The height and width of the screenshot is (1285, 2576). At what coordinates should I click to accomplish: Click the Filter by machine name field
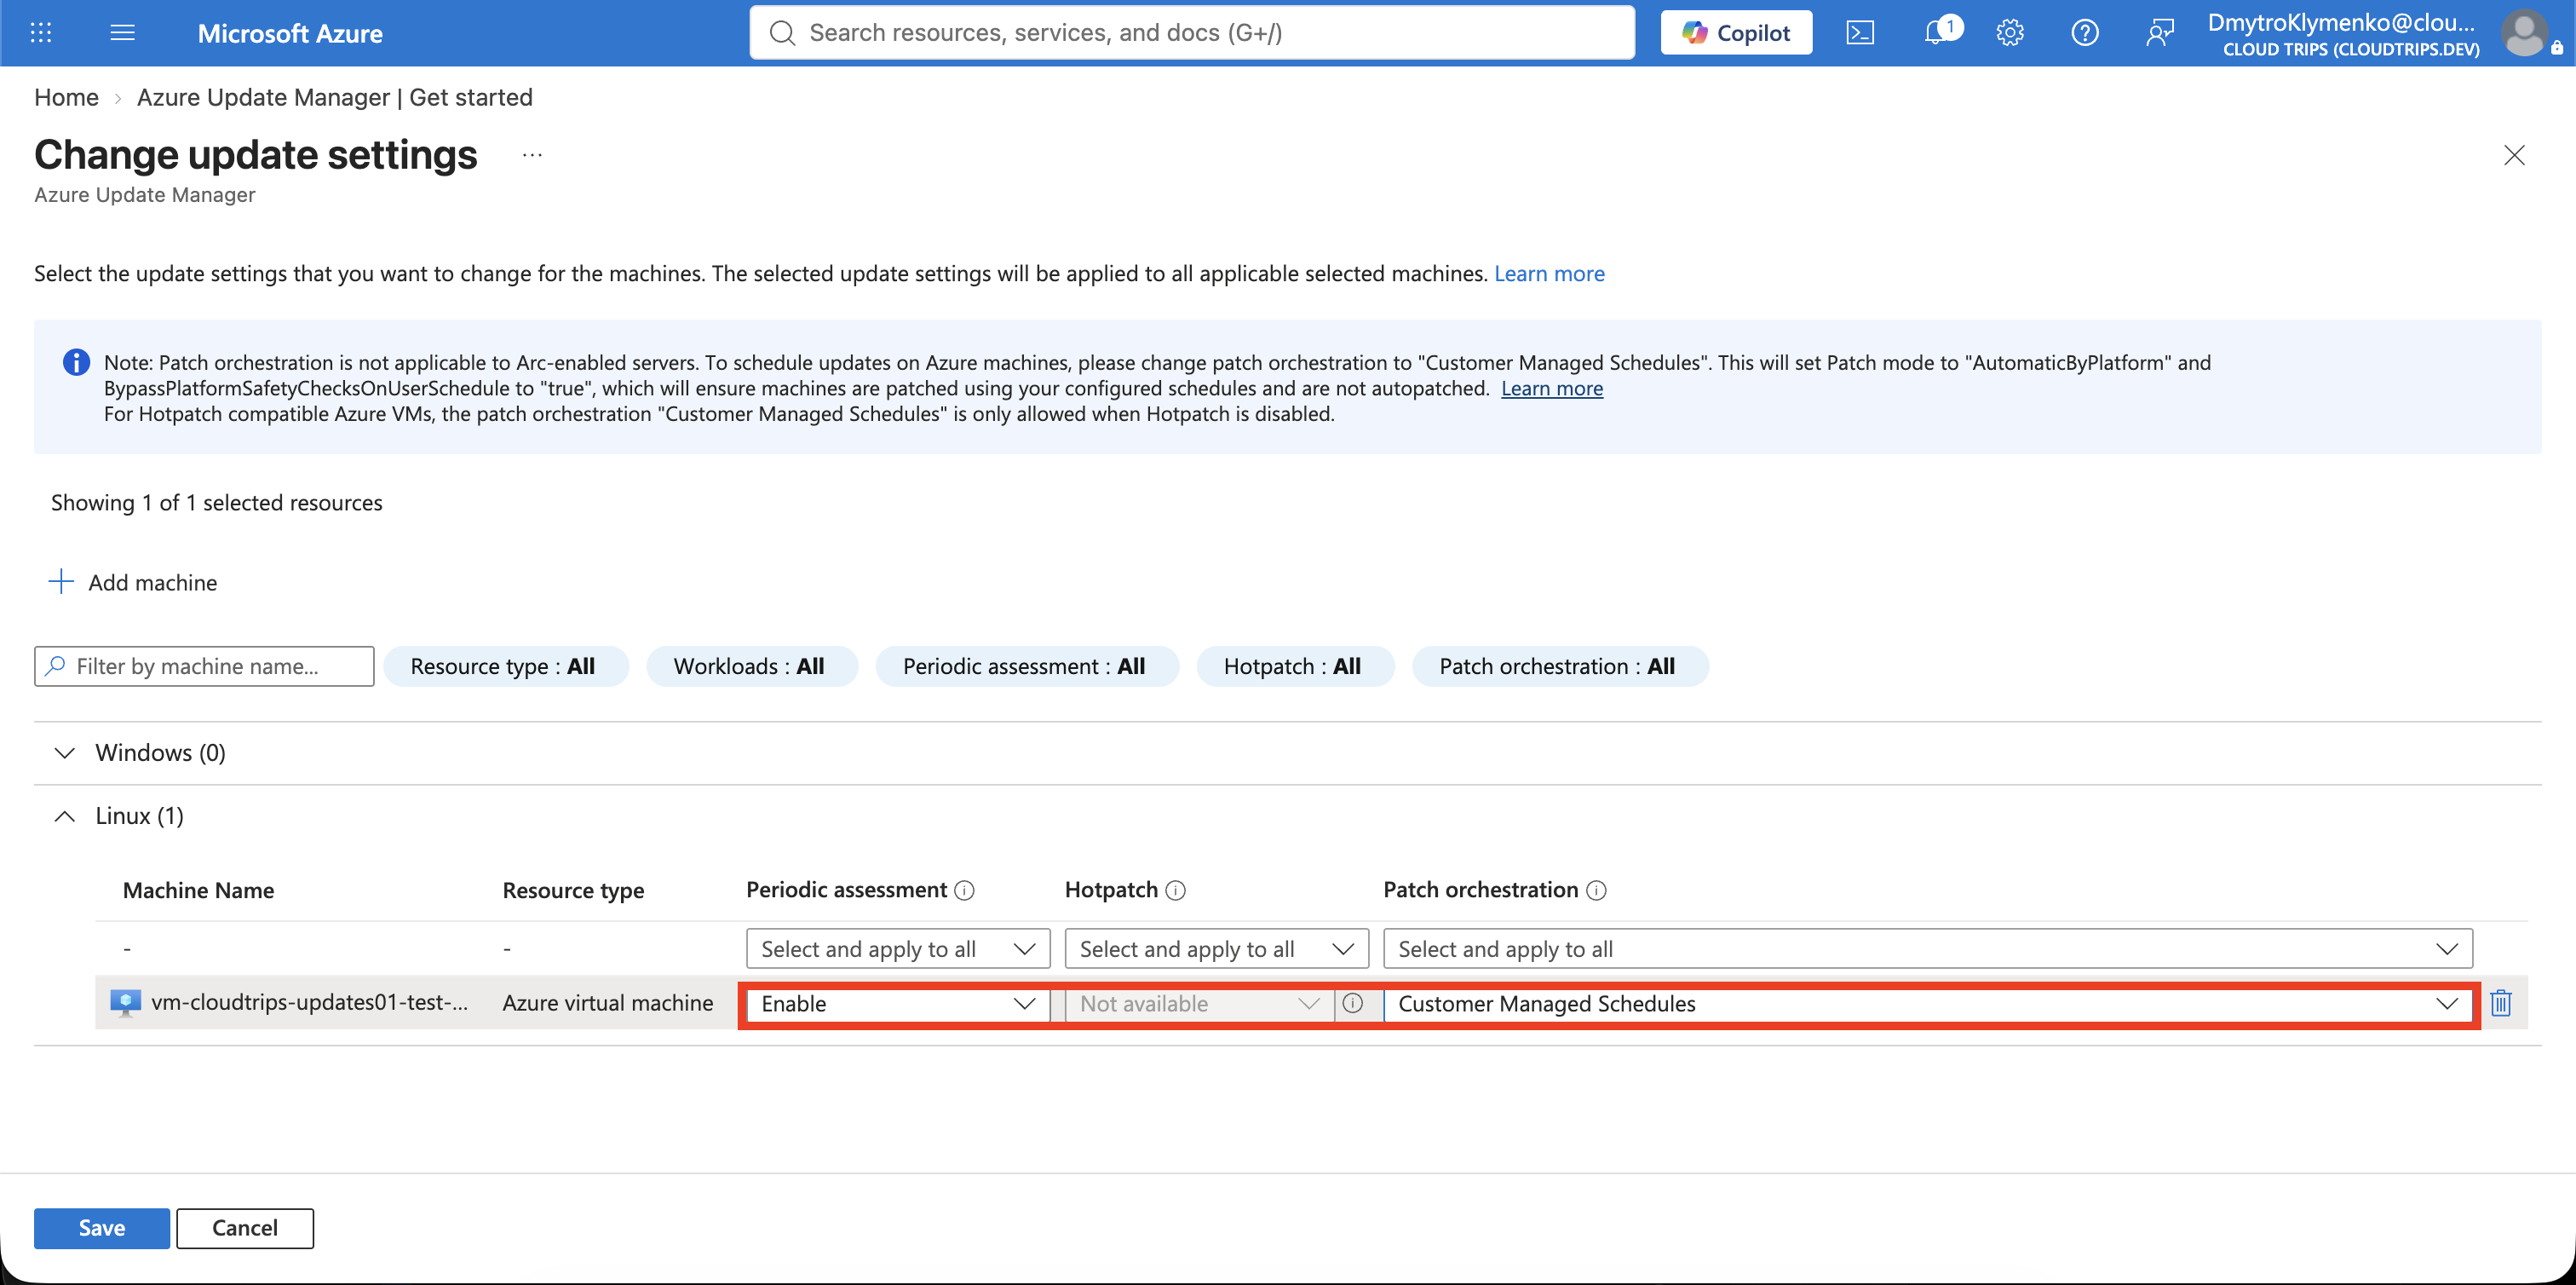pos(204,666)
